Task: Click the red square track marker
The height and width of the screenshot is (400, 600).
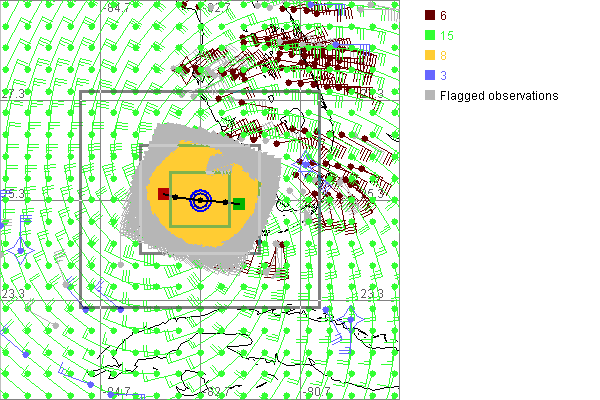Action: (164, 194)
